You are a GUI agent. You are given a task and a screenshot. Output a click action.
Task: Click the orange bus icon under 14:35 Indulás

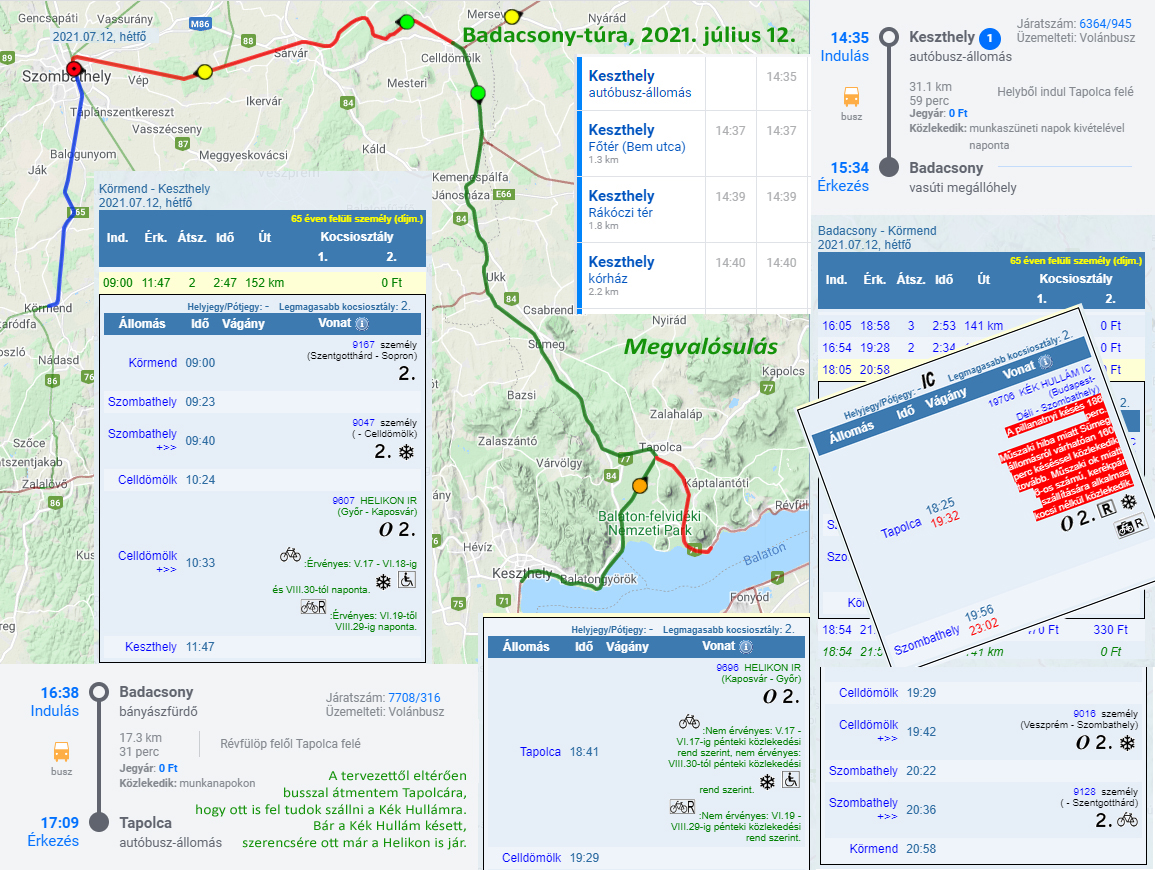(852, 98)
